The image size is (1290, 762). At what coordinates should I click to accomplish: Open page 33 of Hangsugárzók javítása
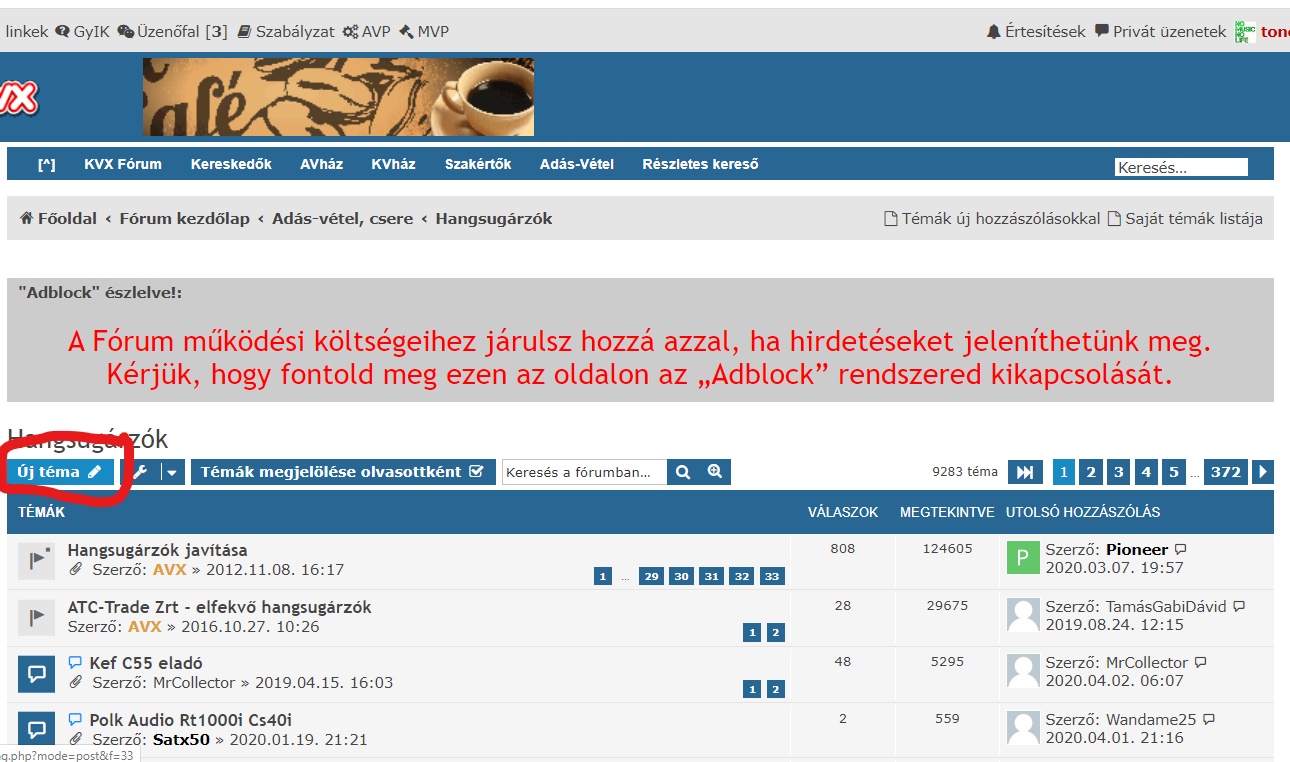770,576
